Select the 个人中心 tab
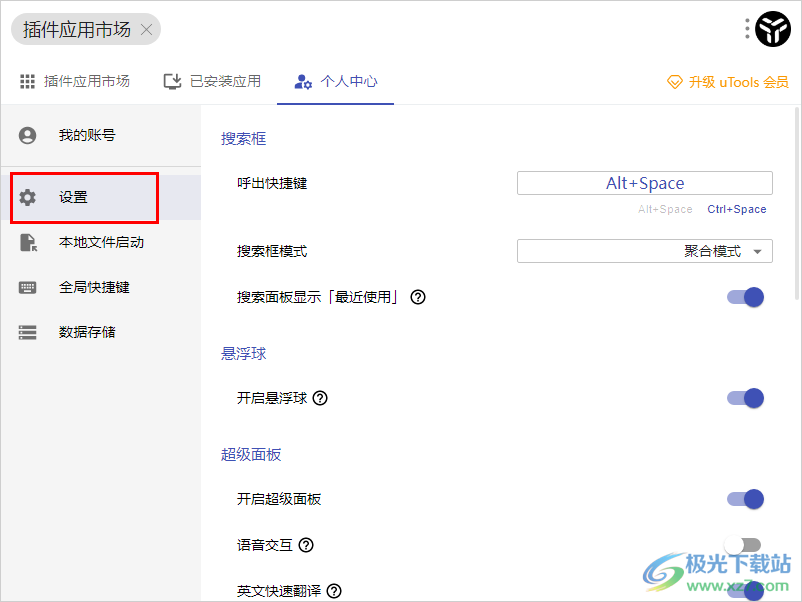Screen dimensions: 802x602 [336, 81]
